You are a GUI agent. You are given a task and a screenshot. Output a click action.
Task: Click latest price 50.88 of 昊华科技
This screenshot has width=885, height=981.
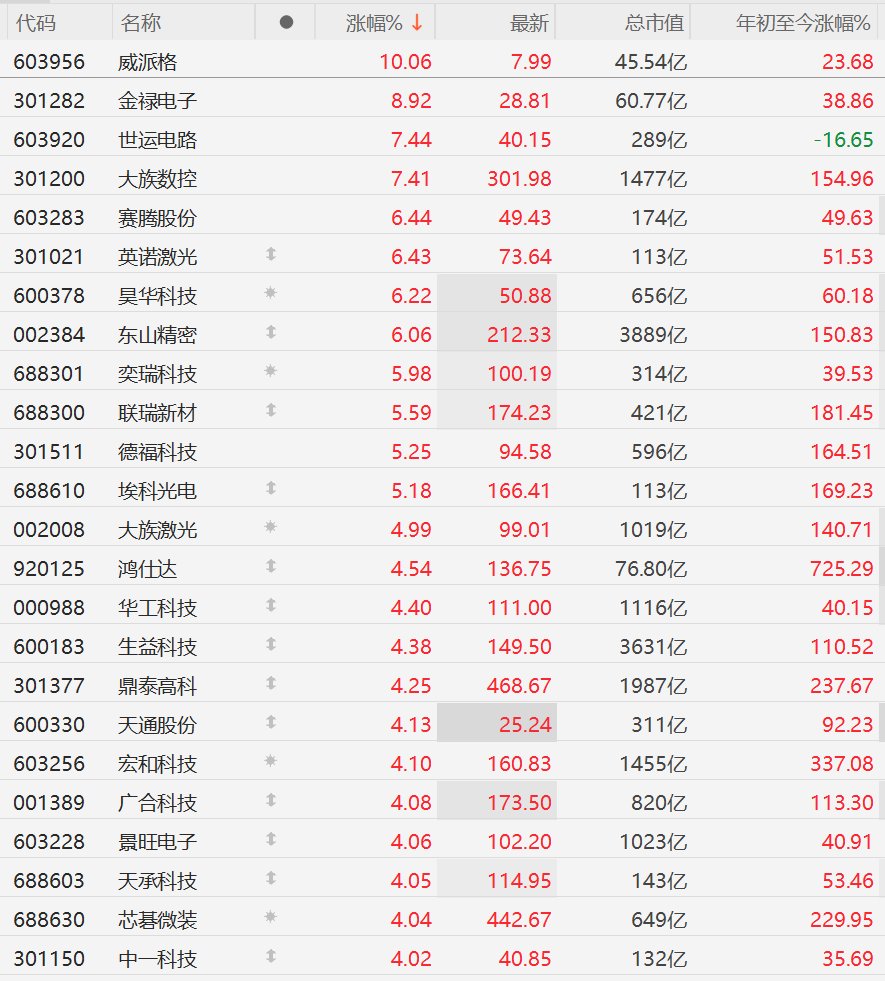tap(525, 295)
